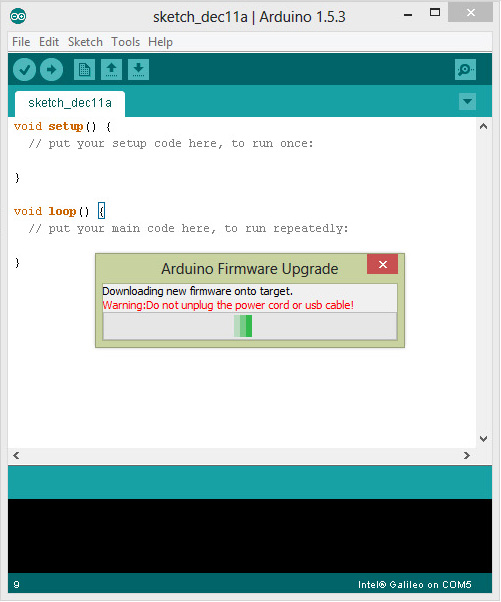
Task: Open the Sketch menu
Action: [x=85, y=42]
